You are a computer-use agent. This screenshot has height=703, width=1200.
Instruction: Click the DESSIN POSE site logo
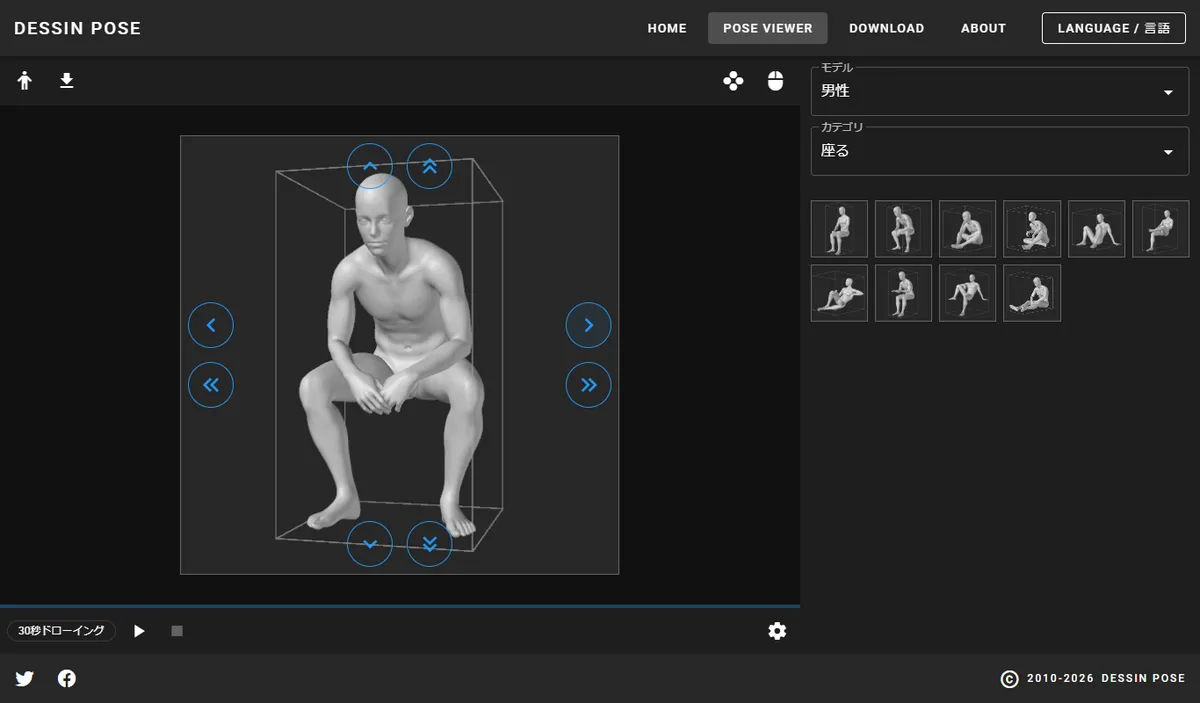pos(78,28)
